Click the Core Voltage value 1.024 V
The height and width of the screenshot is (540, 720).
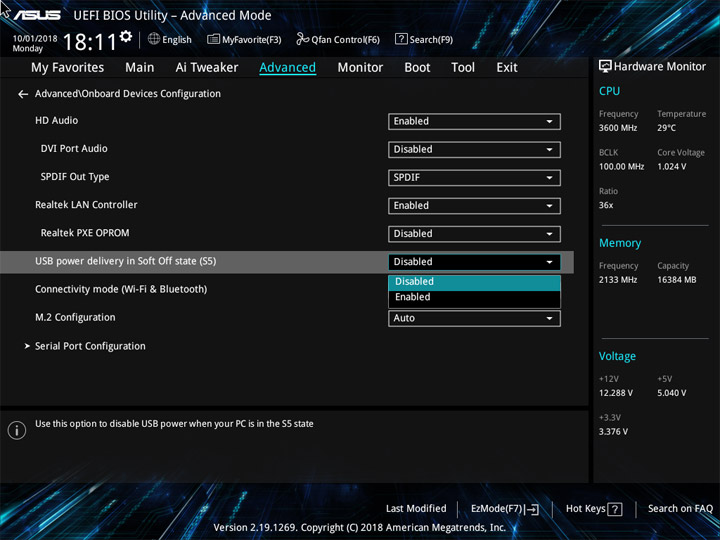click(671, 166)
